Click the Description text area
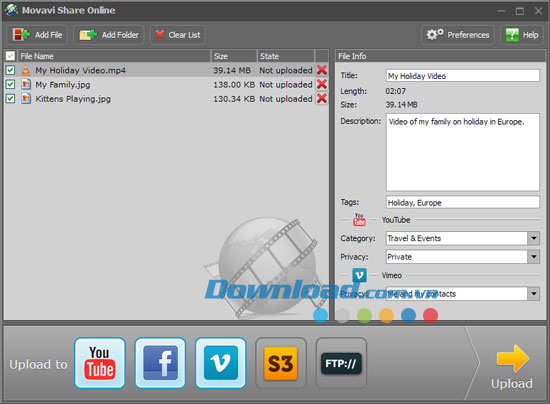This screenshot has width=550, height=404. click(x=463, y=152)
